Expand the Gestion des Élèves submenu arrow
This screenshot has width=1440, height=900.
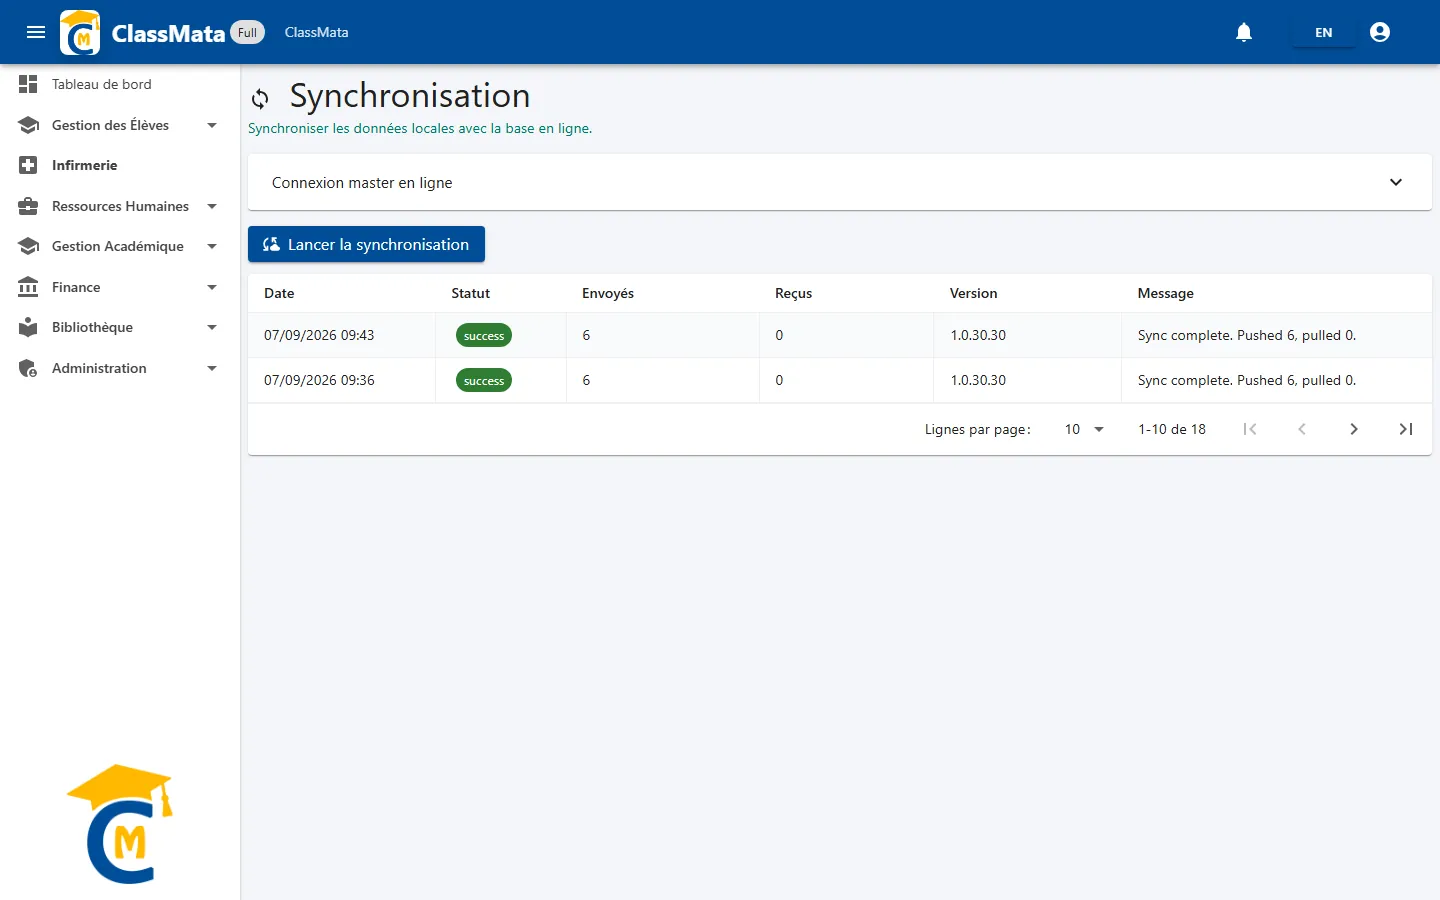click(212, 125)
